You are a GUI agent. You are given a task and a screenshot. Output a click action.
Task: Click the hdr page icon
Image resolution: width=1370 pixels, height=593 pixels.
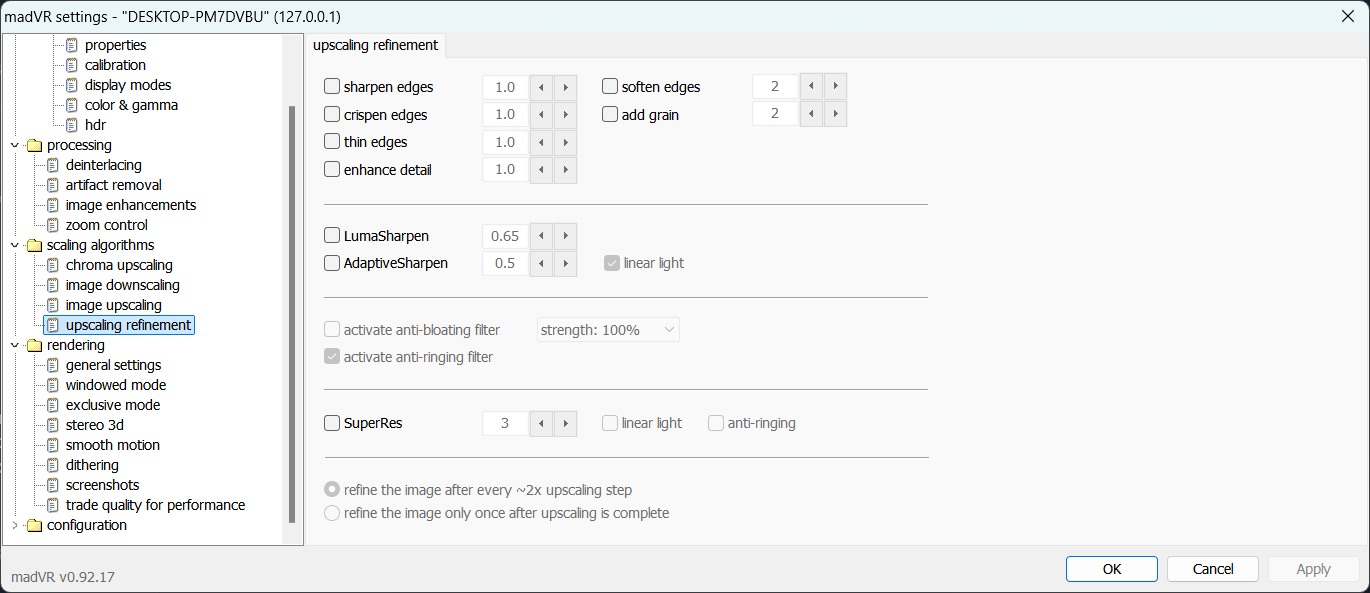pos(72,125)
